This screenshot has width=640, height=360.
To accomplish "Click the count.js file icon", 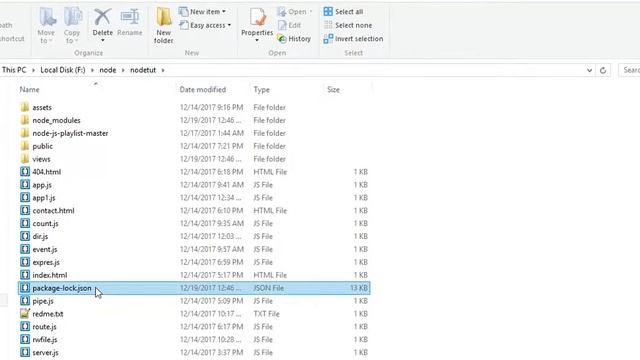I will (x=25, y=223).
